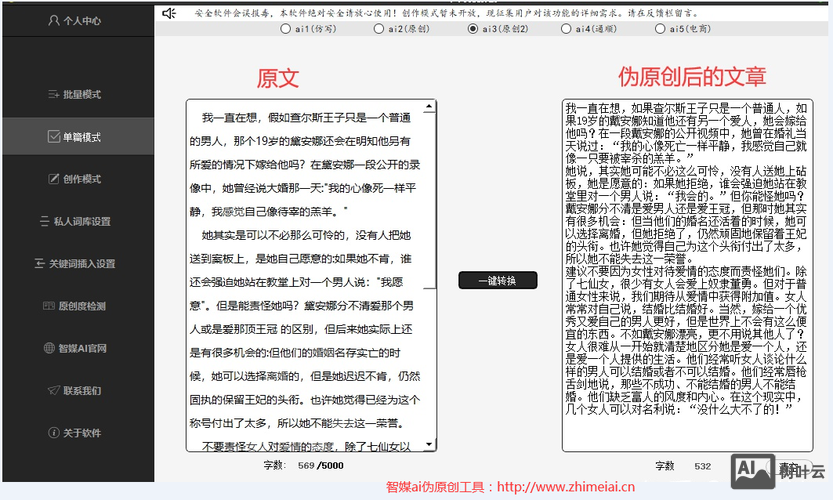The width and height of the screenshot is (833, 500).
Task: Choose the ai4(通顺) radio option
Action: 566,29
